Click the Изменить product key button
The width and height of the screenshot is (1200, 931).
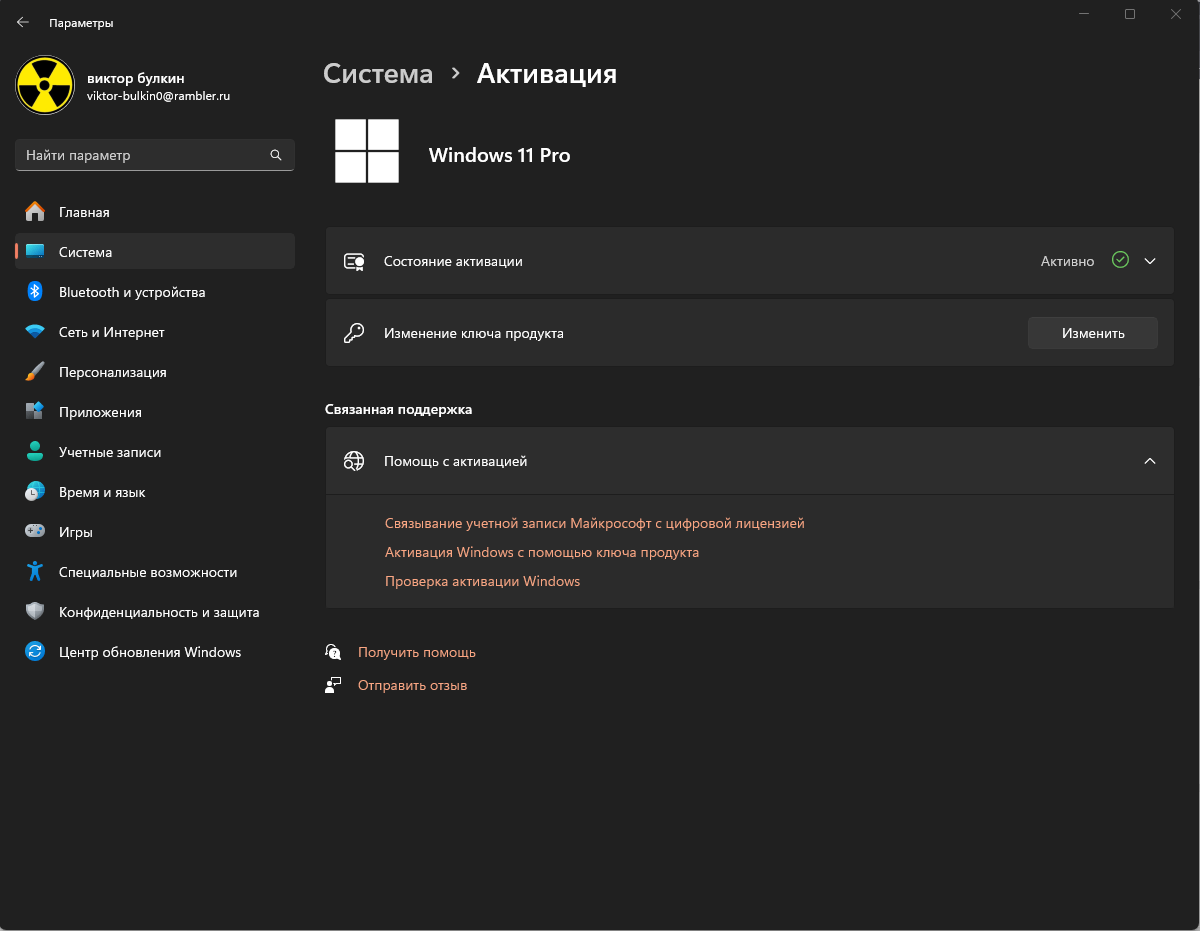(1093, 333)
